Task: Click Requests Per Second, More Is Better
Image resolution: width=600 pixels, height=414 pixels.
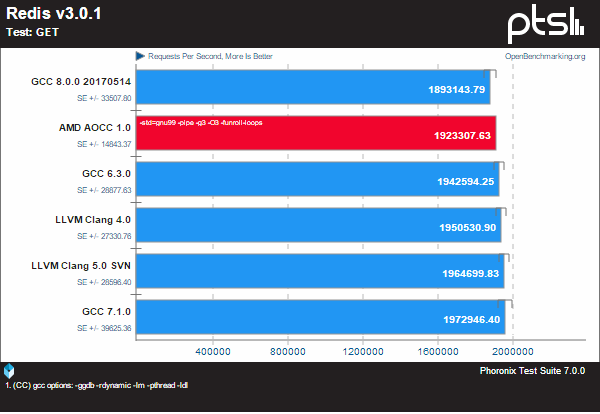Action: [x=210, y=56]
